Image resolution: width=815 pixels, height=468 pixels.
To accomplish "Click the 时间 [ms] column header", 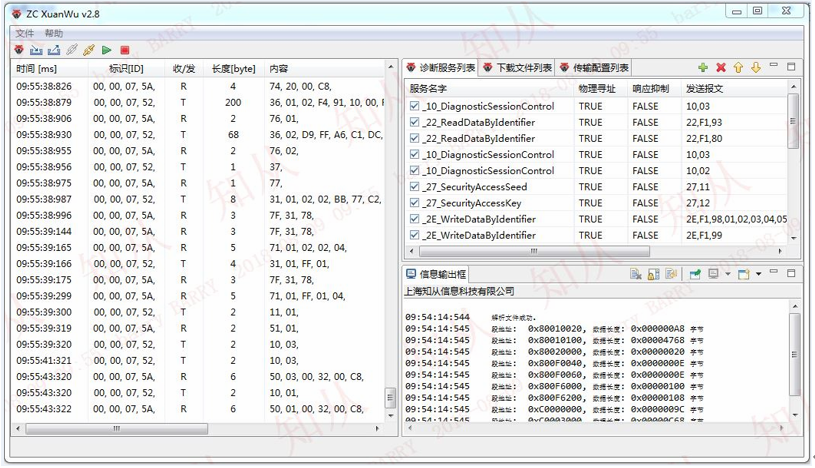I will [50, 69].
